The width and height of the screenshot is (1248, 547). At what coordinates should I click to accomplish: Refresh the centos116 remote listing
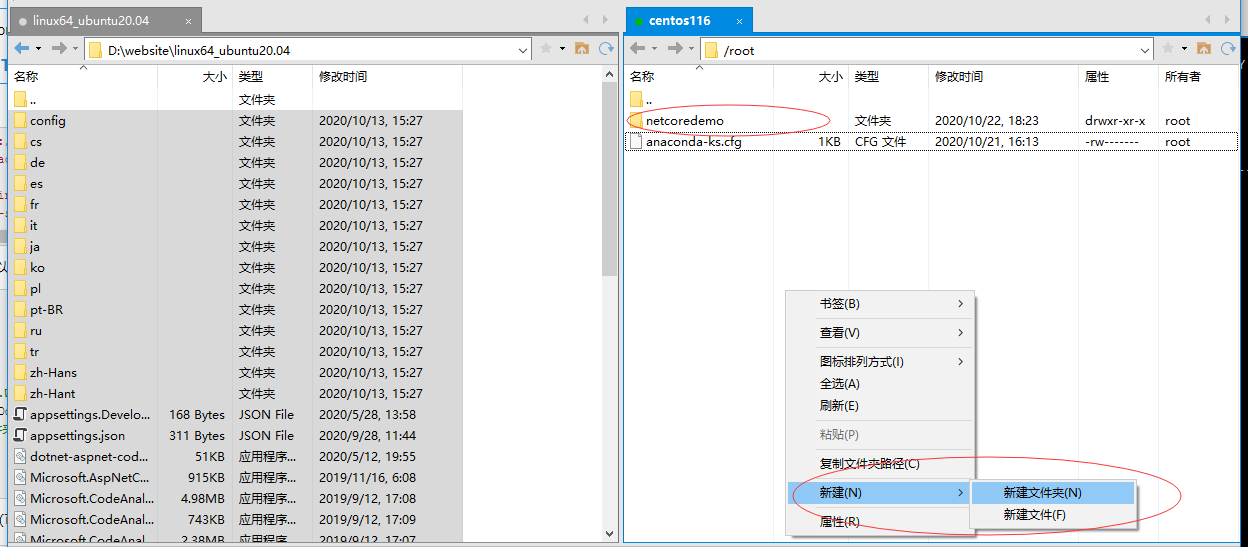1228,48
